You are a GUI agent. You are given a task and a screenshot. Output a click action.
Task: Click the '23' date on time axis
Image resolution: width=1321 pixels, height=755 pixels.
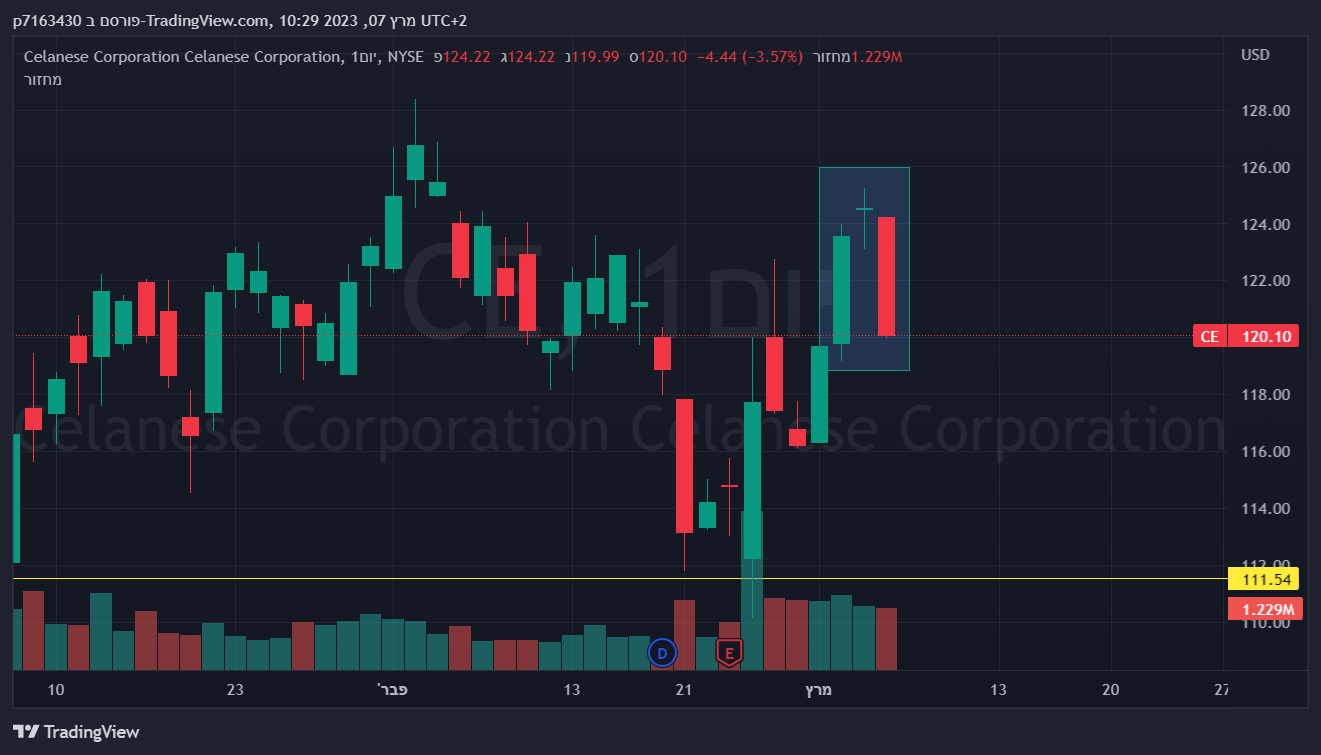coord(235,689)
